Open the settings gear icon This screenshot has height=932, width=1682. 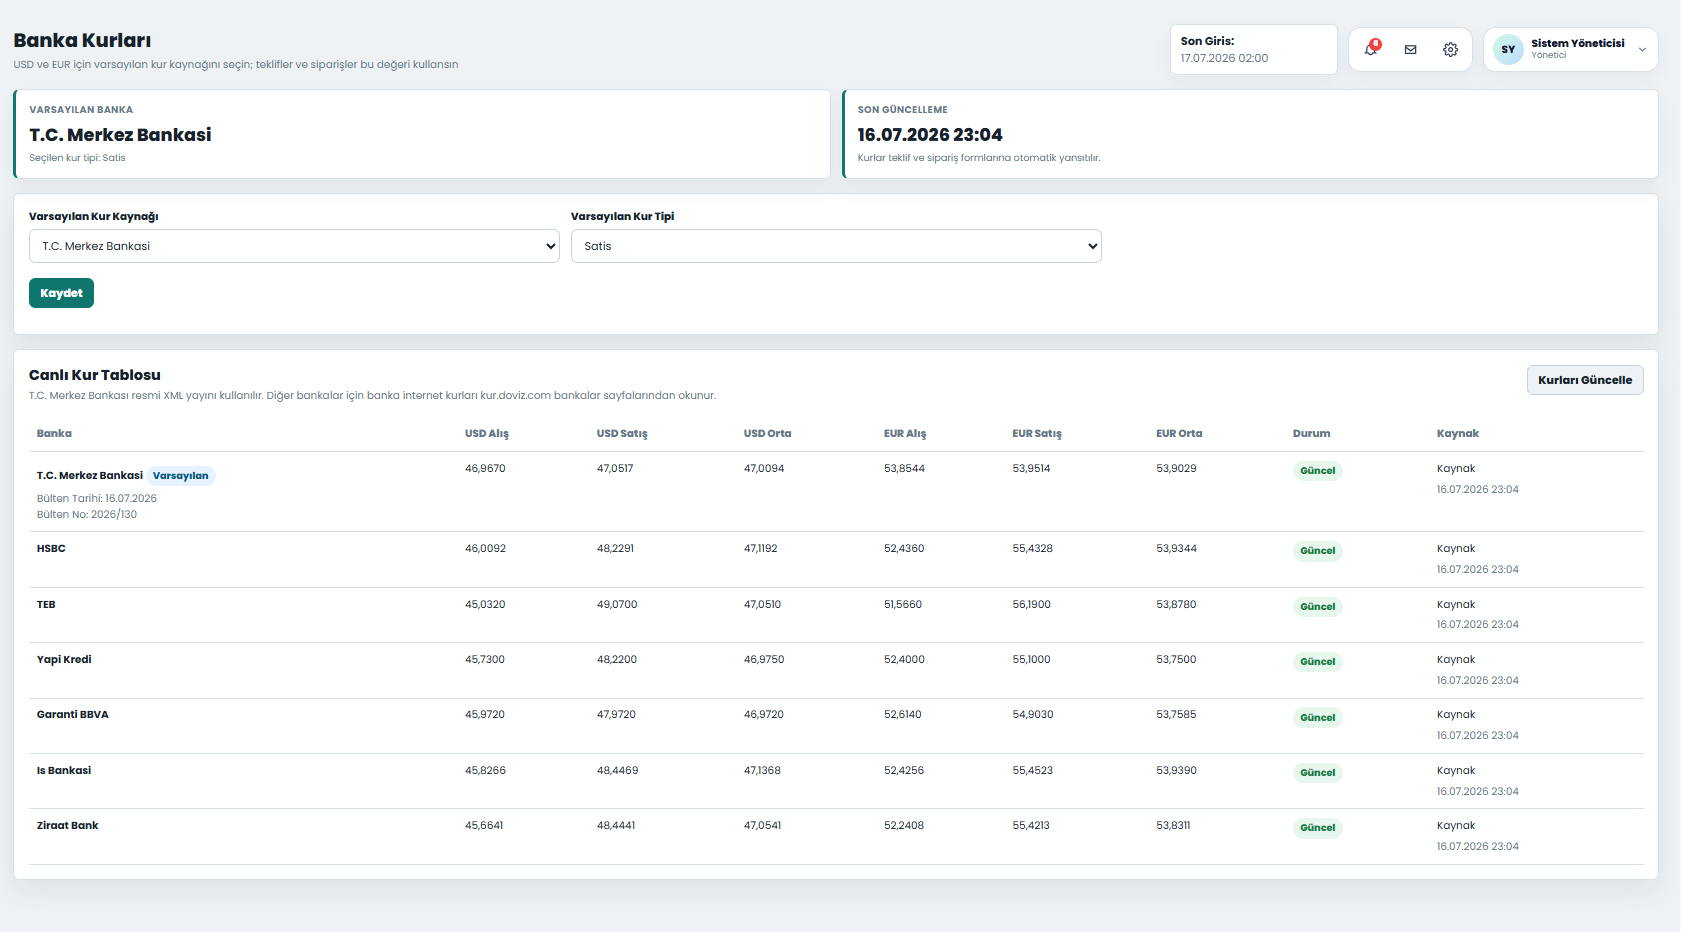point(1450,49)
